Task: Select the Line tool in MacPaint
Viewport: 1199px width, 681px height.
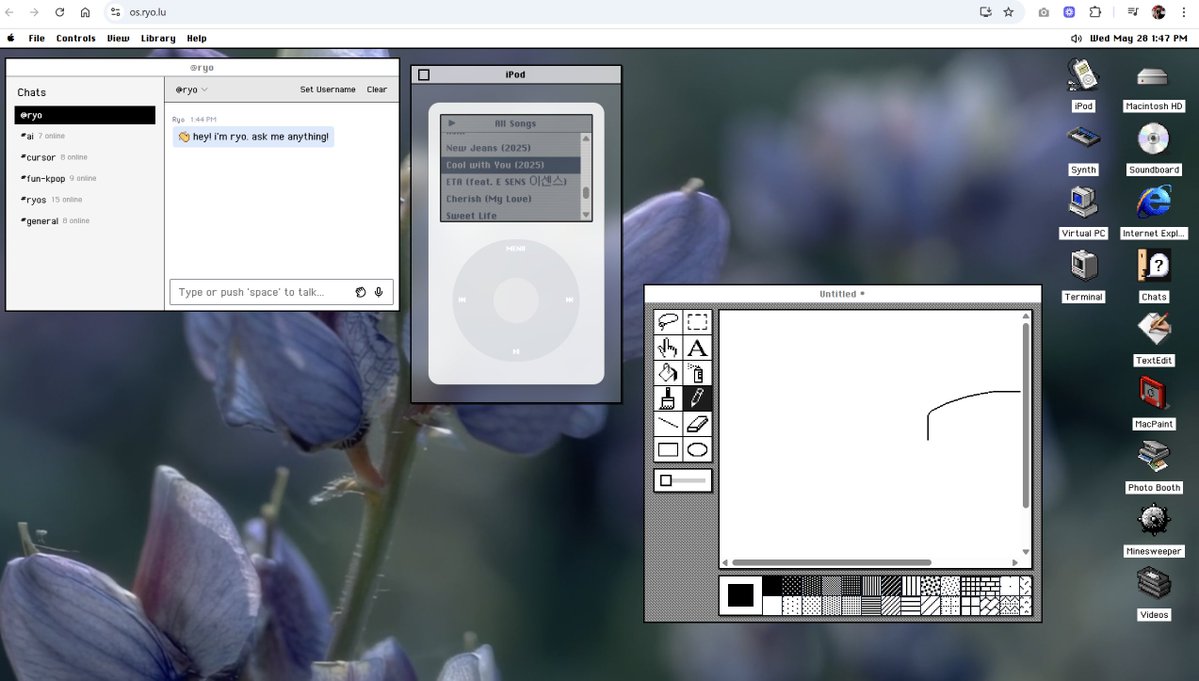Action: point(668,423)
